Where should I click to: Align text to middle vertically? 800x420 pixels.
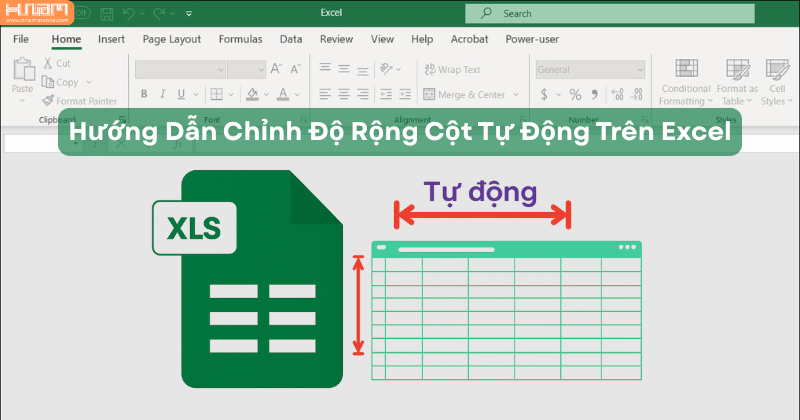(x=344, y=68)
